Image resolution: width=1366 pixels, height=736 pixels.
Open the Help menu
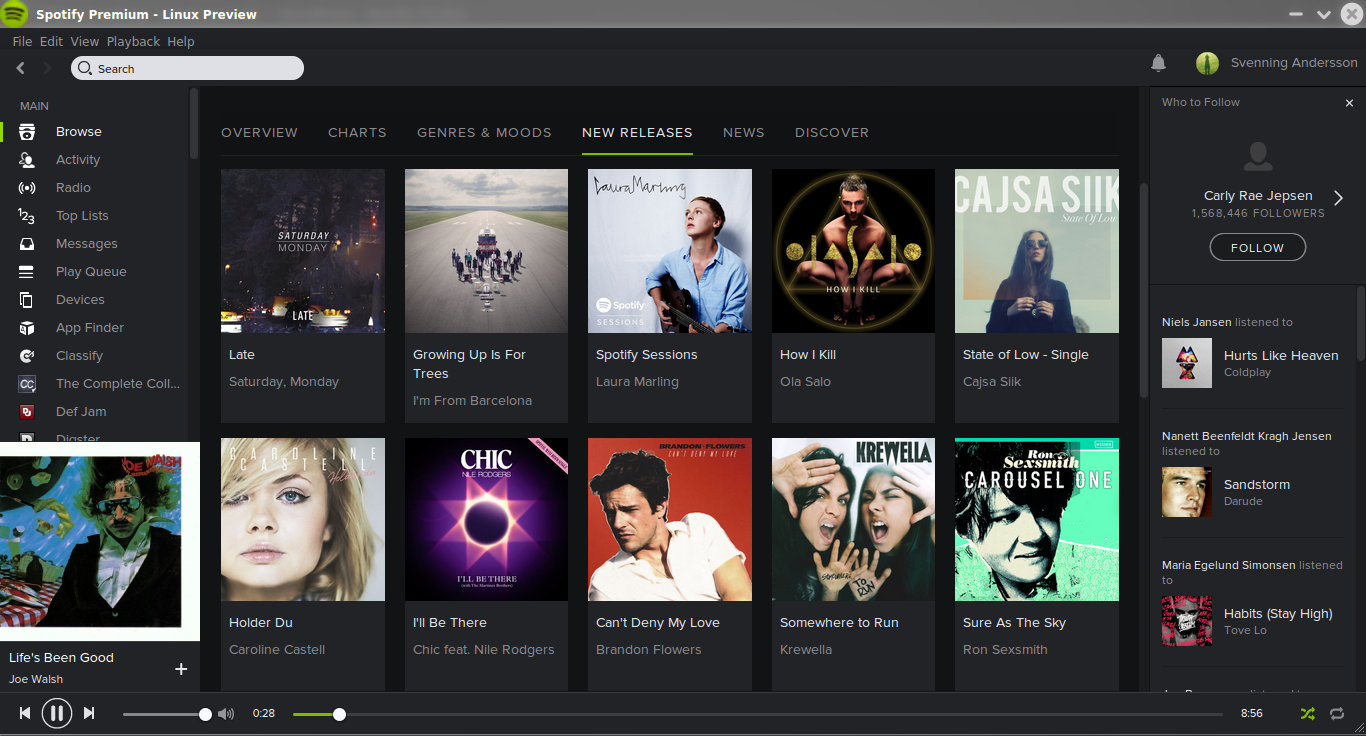(x=181, y=42)
